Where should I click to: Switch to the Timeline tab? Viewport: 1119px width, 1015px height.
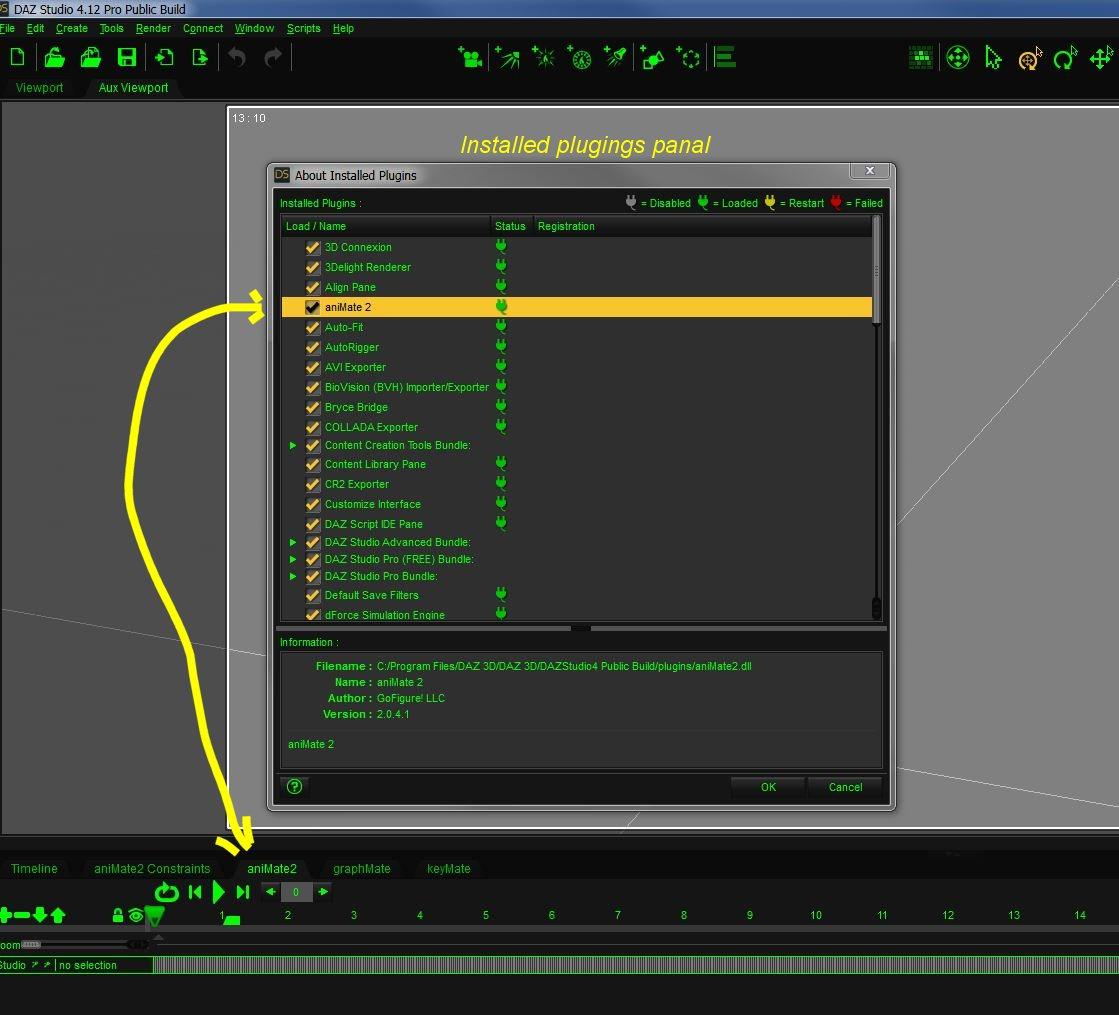(x=34, y=869)
